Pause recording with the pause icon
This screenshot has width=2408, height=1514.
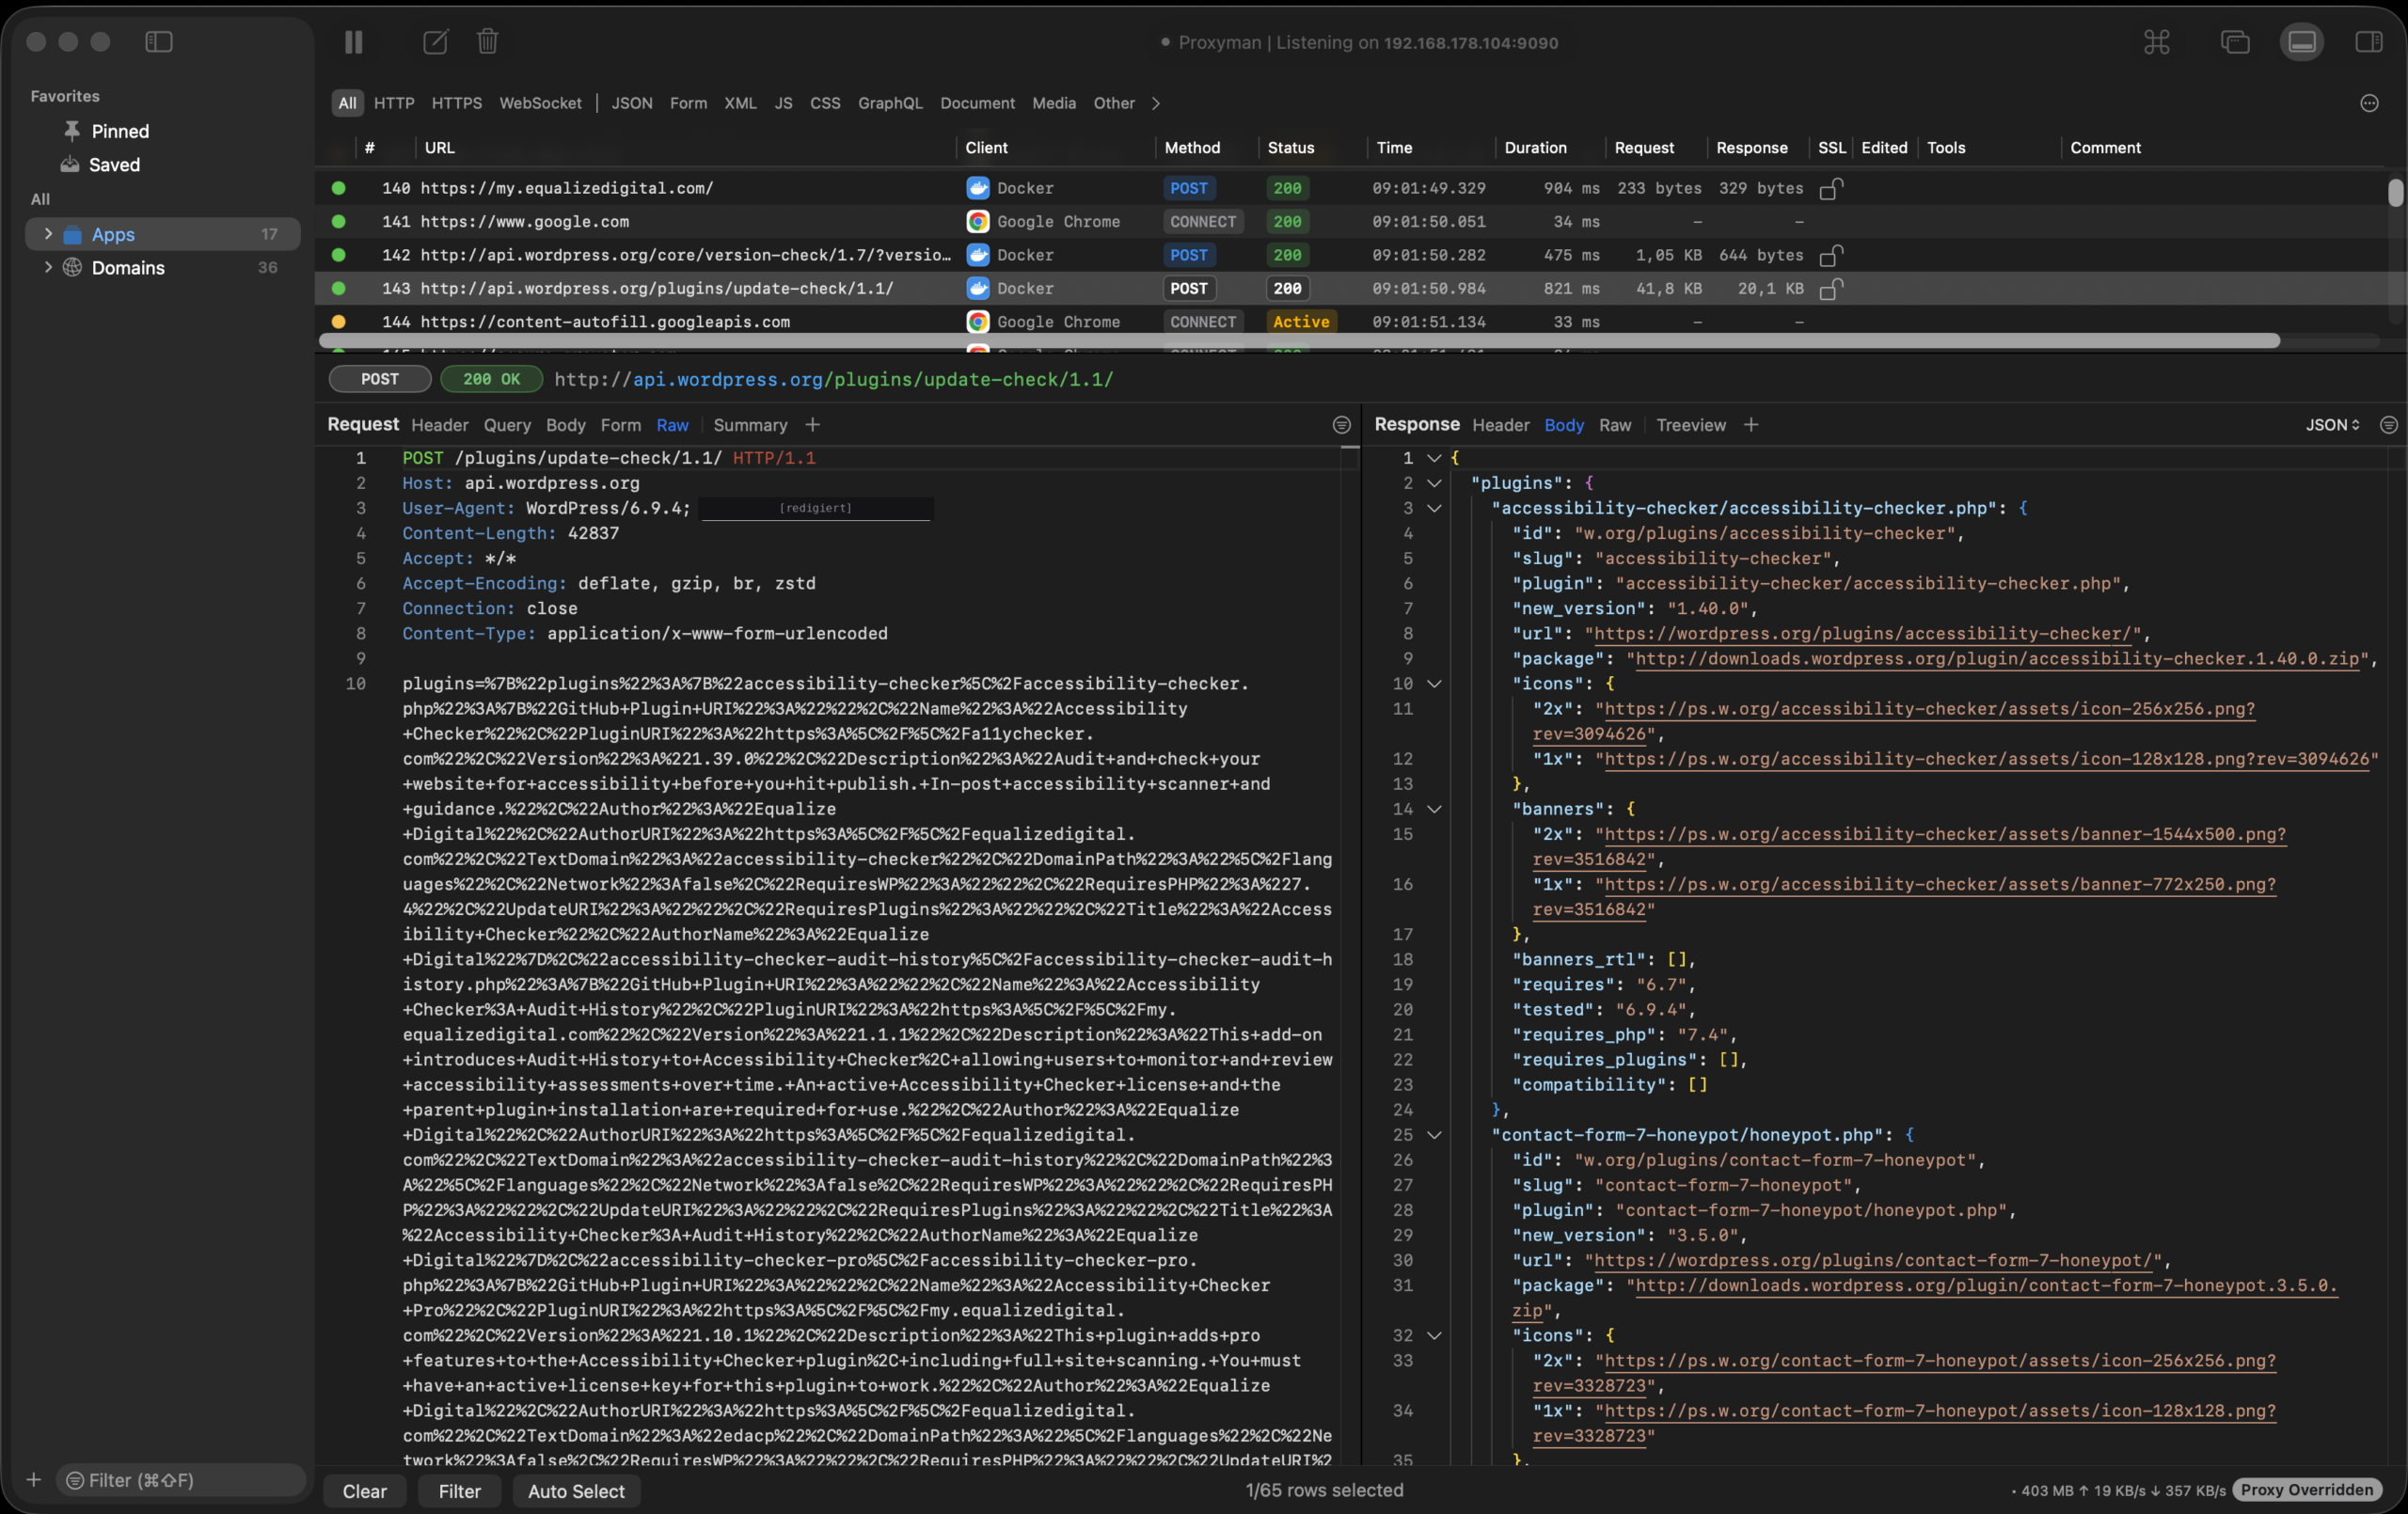tap(353, 42)
